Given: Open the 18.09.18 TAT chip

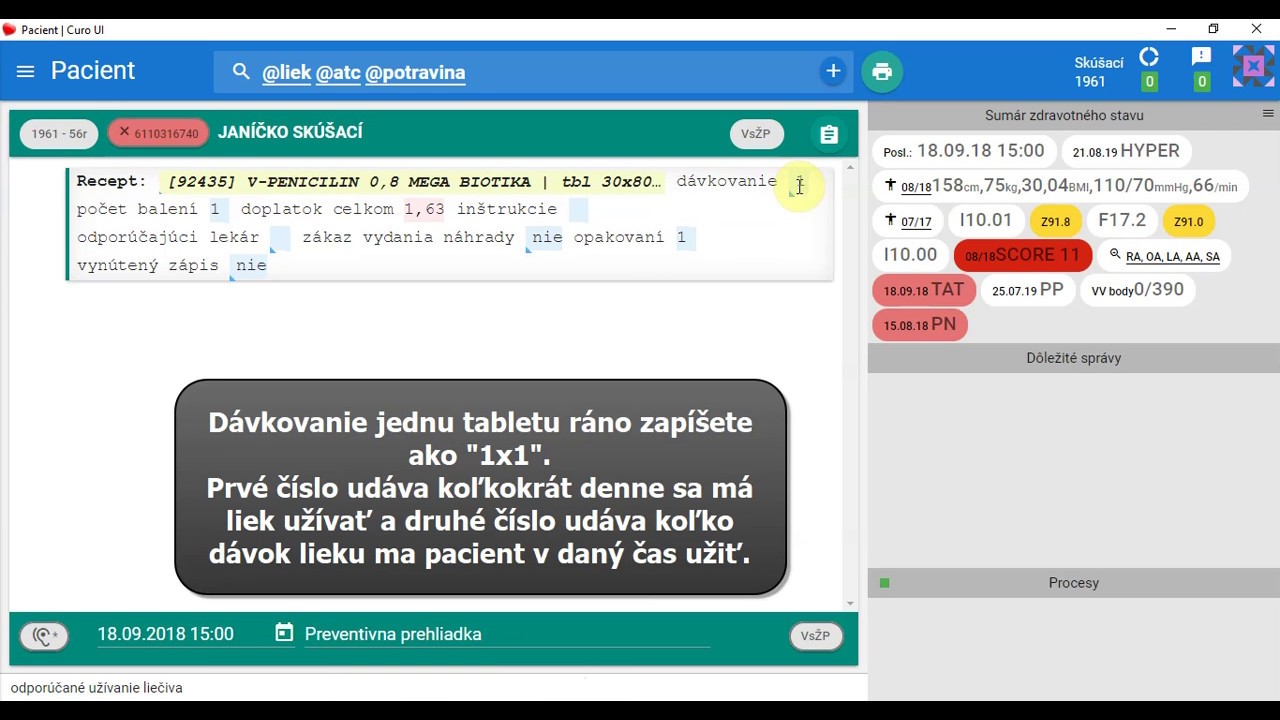Looking at the screenshot, I should (x=923, y=290).
